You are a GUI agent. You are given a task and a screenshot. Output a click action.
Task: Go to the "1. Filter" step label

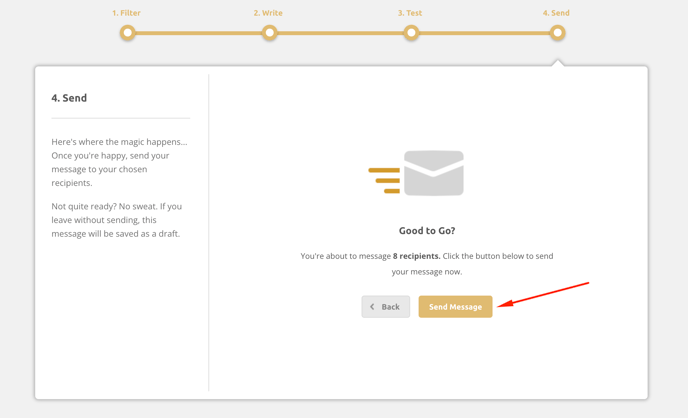coord(126,13)
